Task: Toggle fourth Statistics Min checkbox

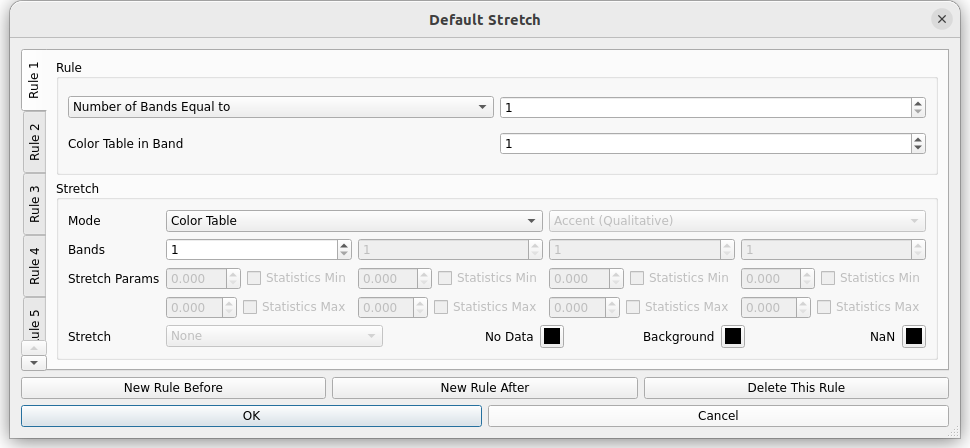Action: point(828,278)
